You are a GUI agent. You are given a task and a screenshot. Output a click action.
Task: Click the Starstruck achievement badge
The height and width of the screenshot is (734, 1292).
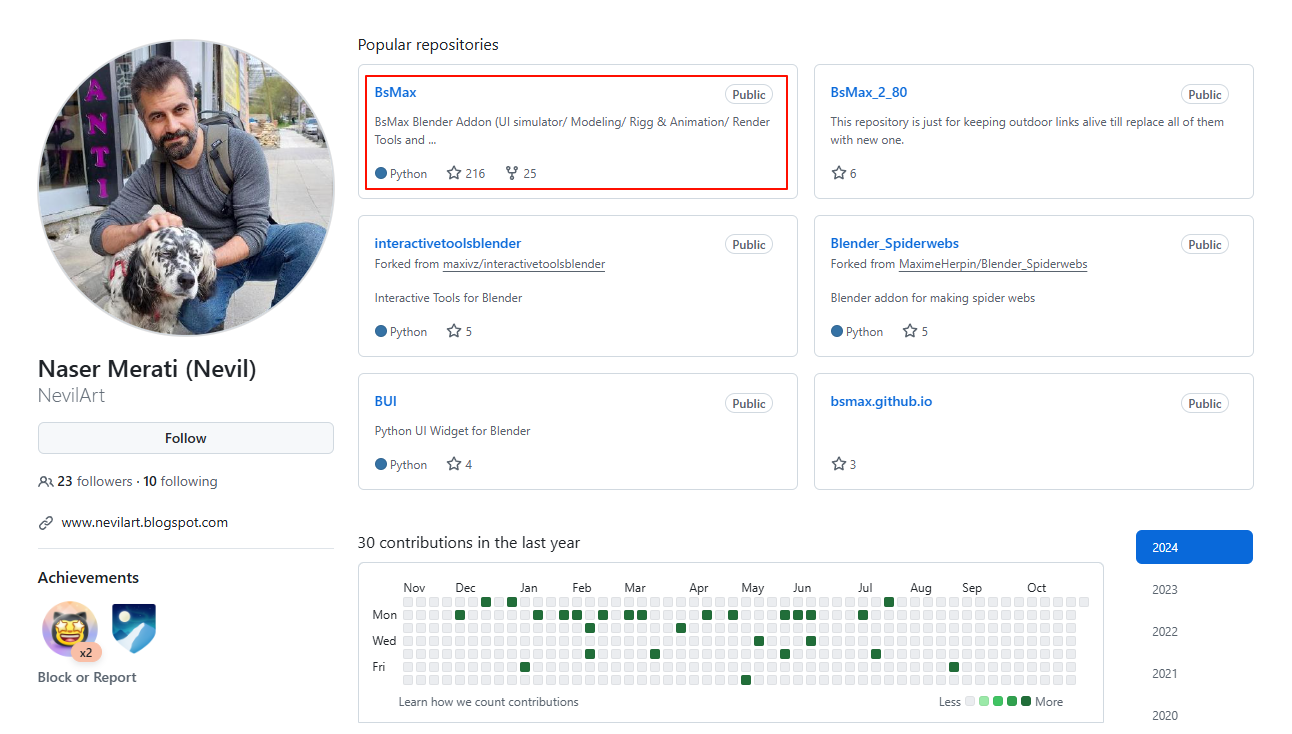pyautogui.click(x=69, y=628)
